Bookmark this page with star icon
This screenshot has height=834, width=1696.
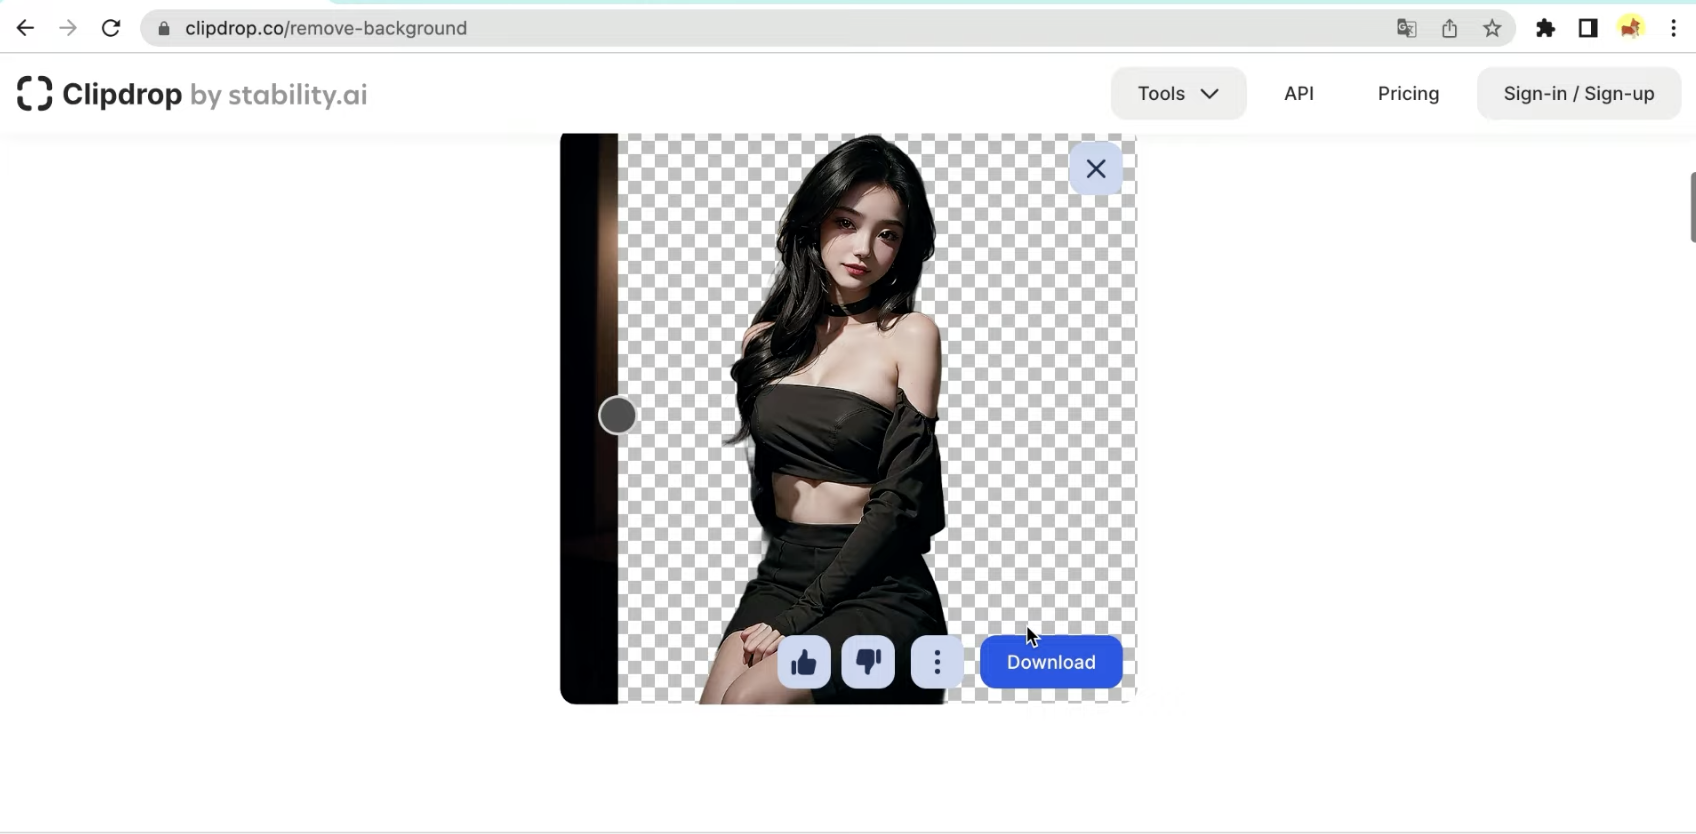click(x=1493, y=28)
